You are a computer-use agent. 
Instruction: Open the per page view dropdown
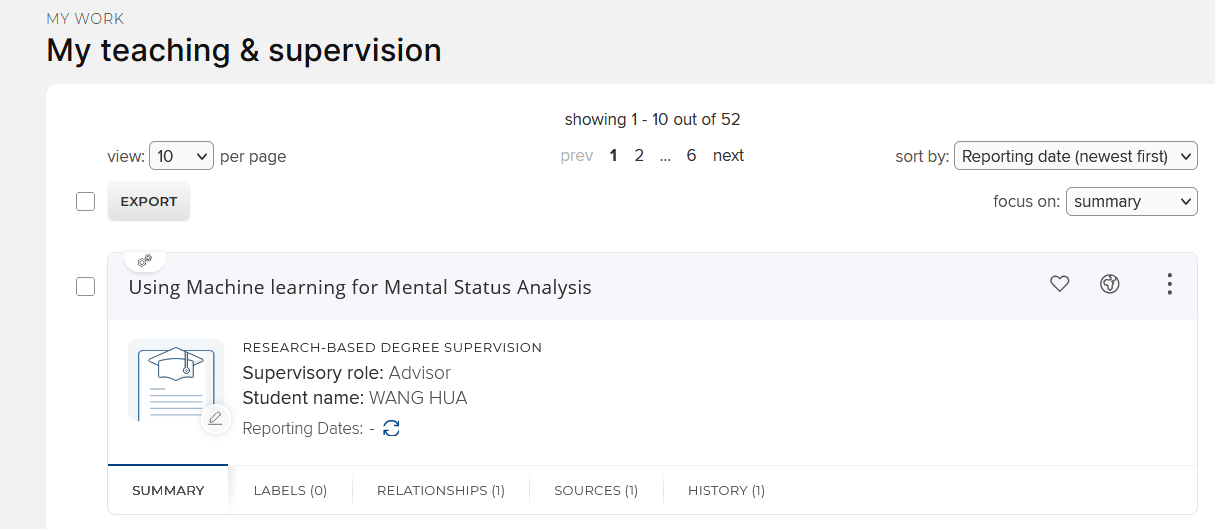181,156
